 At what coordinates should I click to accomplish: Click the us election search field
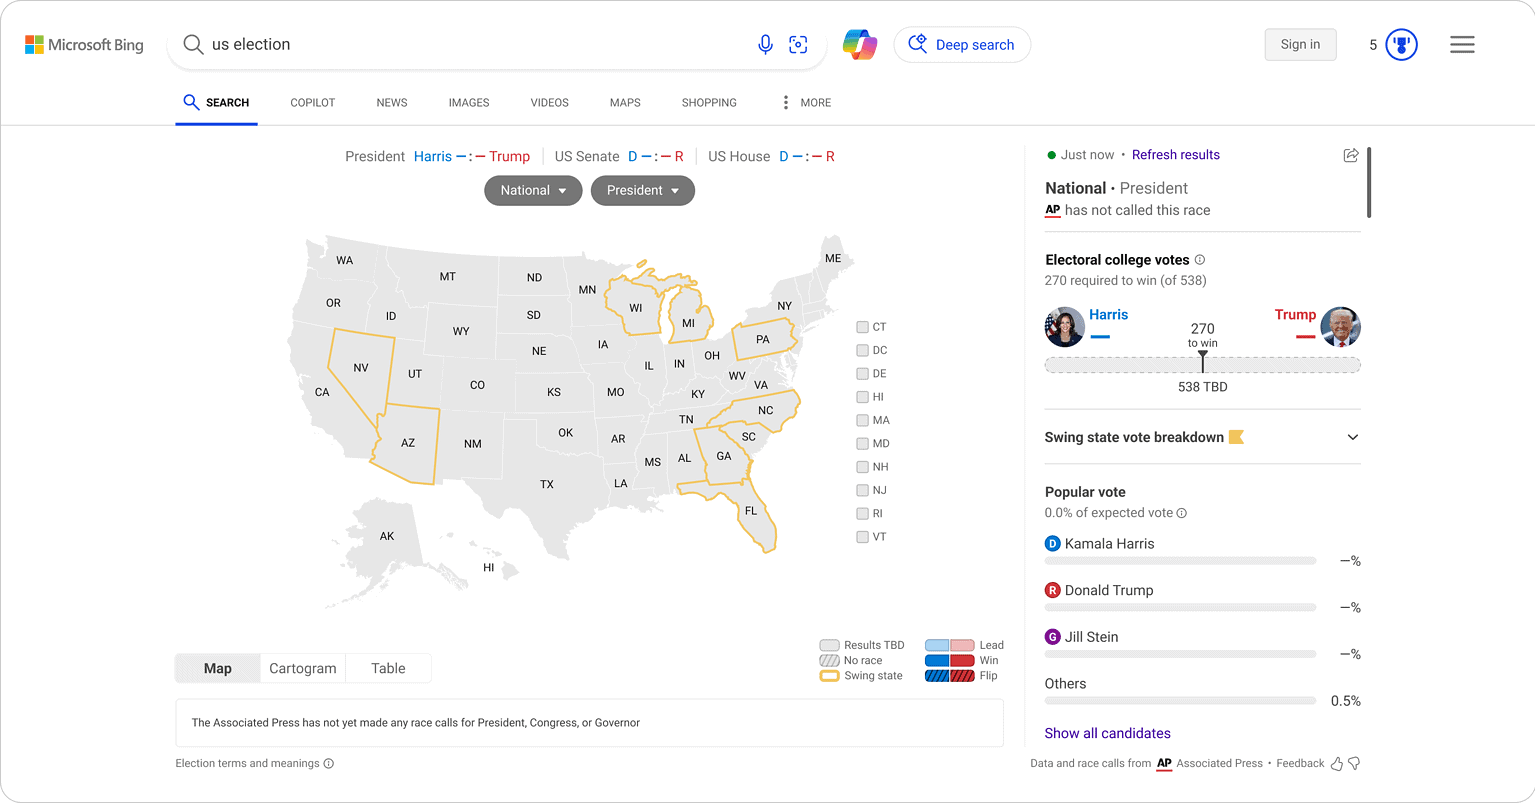coord(400,44)
